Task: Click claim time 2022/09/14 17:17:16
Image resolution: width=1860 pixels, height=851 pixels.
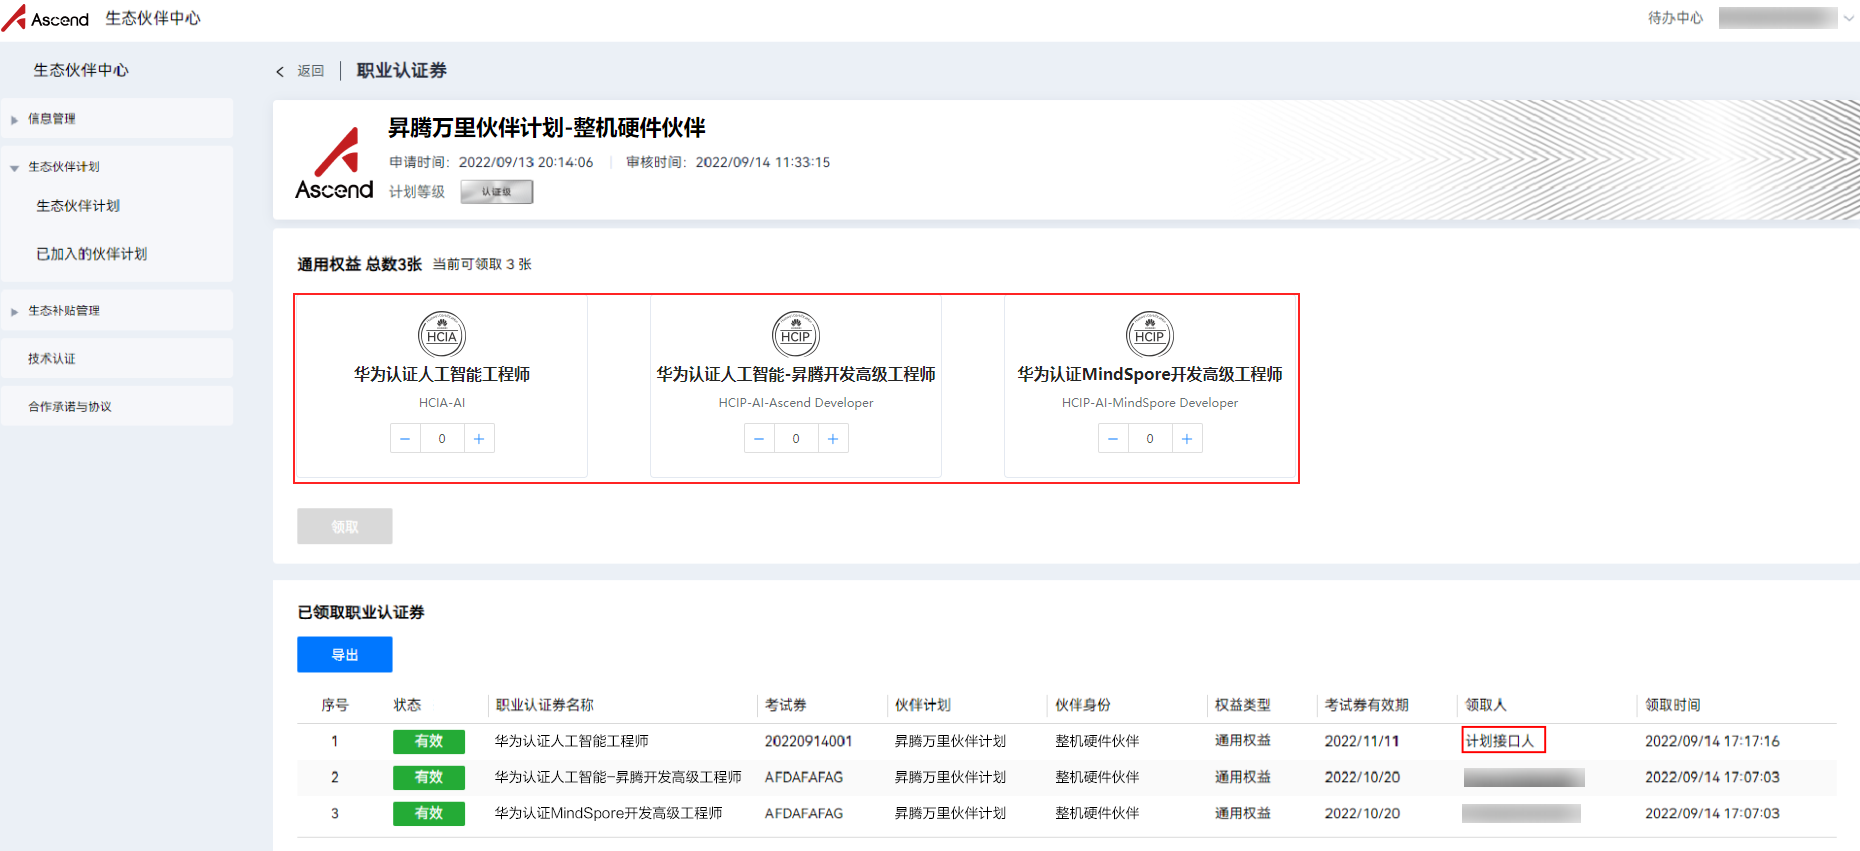Action: coord(1712,741)
